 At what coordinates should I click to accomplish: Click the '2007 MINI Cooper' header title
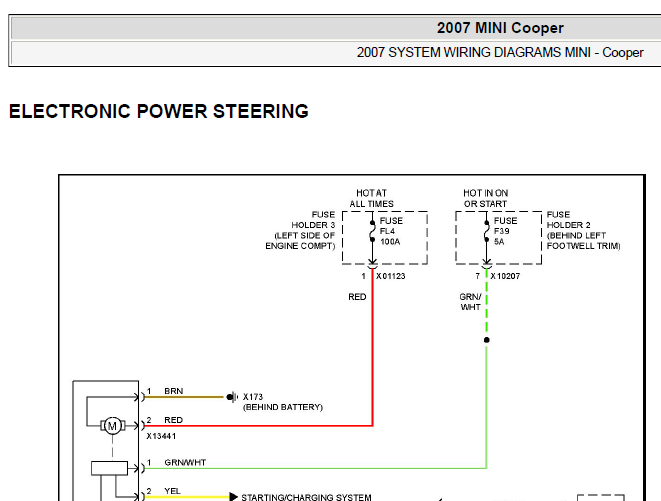pyautogui.click(x=500, y=28)
